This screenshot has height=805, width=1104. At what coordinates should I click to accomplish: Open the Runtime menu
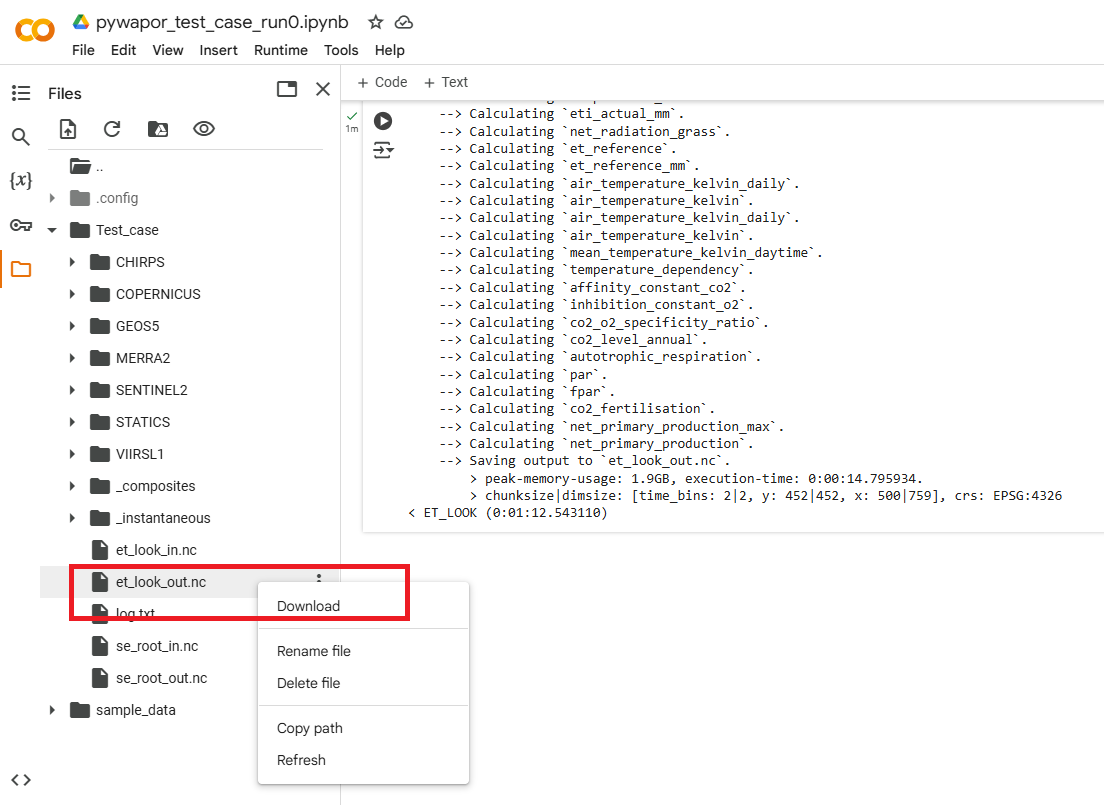280,50
